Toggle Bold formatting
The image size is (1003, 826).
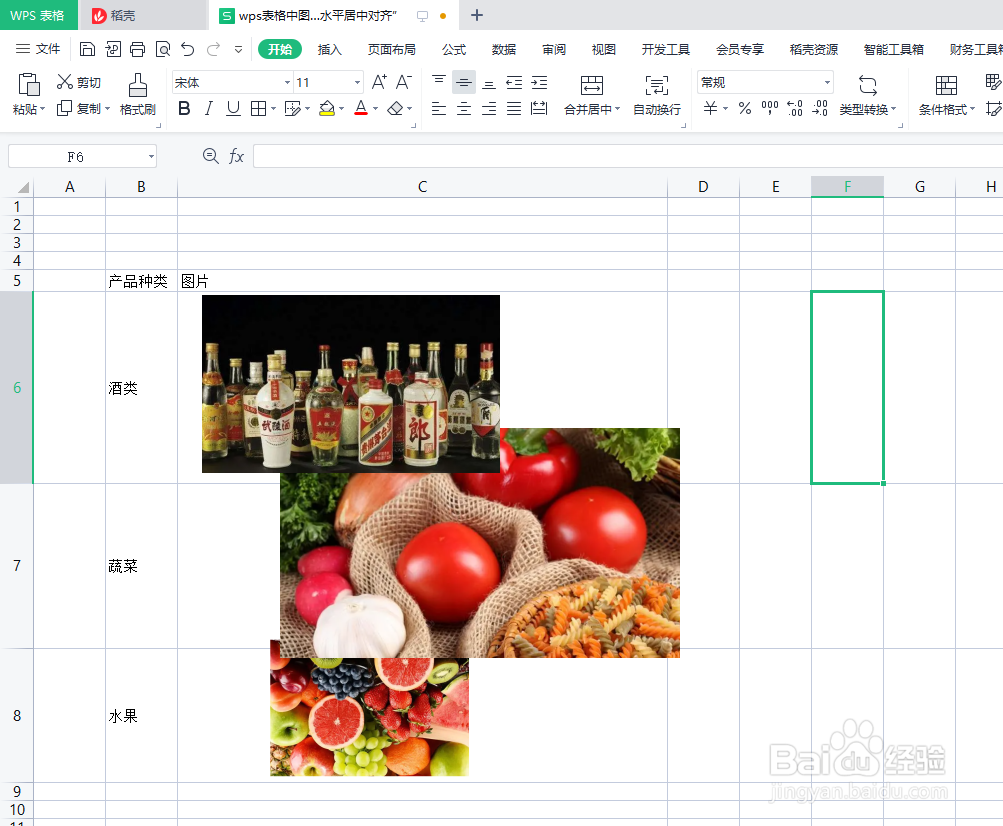click(184, 108)
